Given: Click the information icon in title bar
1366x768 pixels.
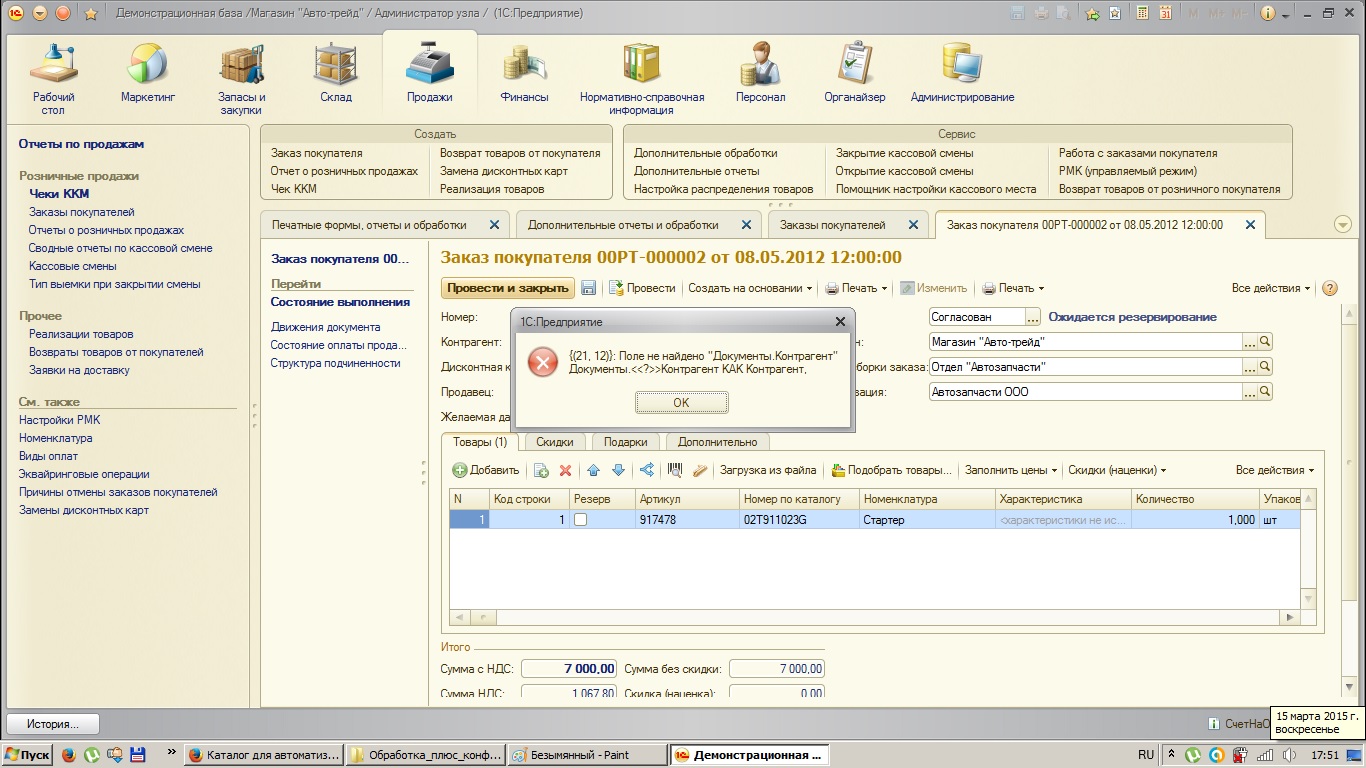Looking at the screenshot, I should [1268, 13].
